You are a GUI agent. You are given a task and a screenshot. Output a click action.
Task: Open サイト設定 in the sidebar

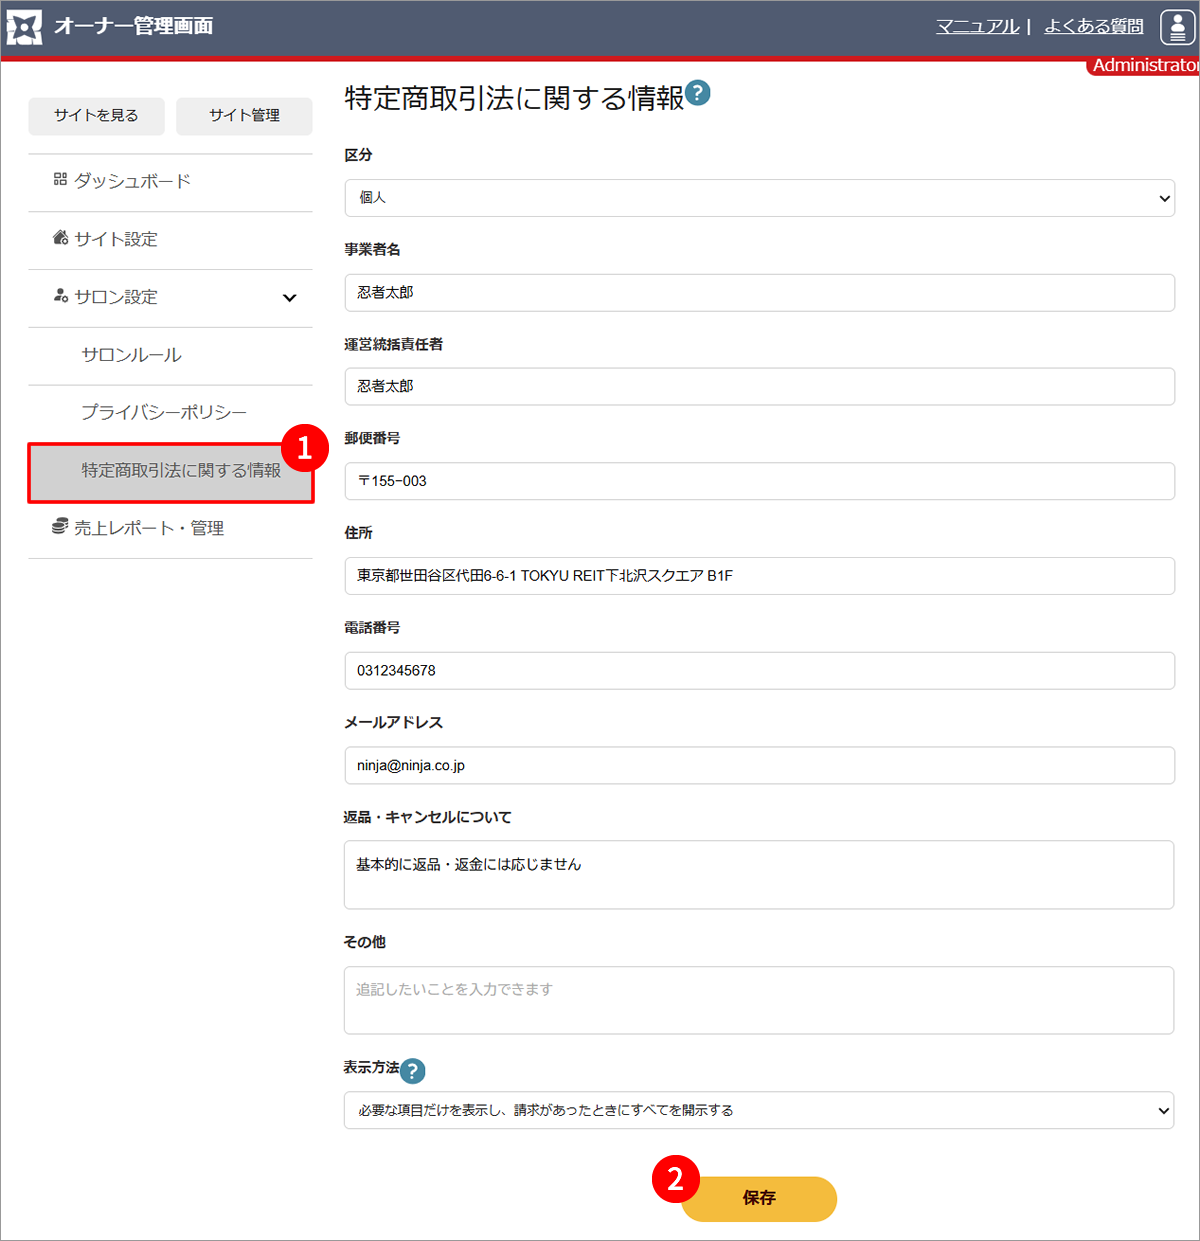tap(116, 239)
